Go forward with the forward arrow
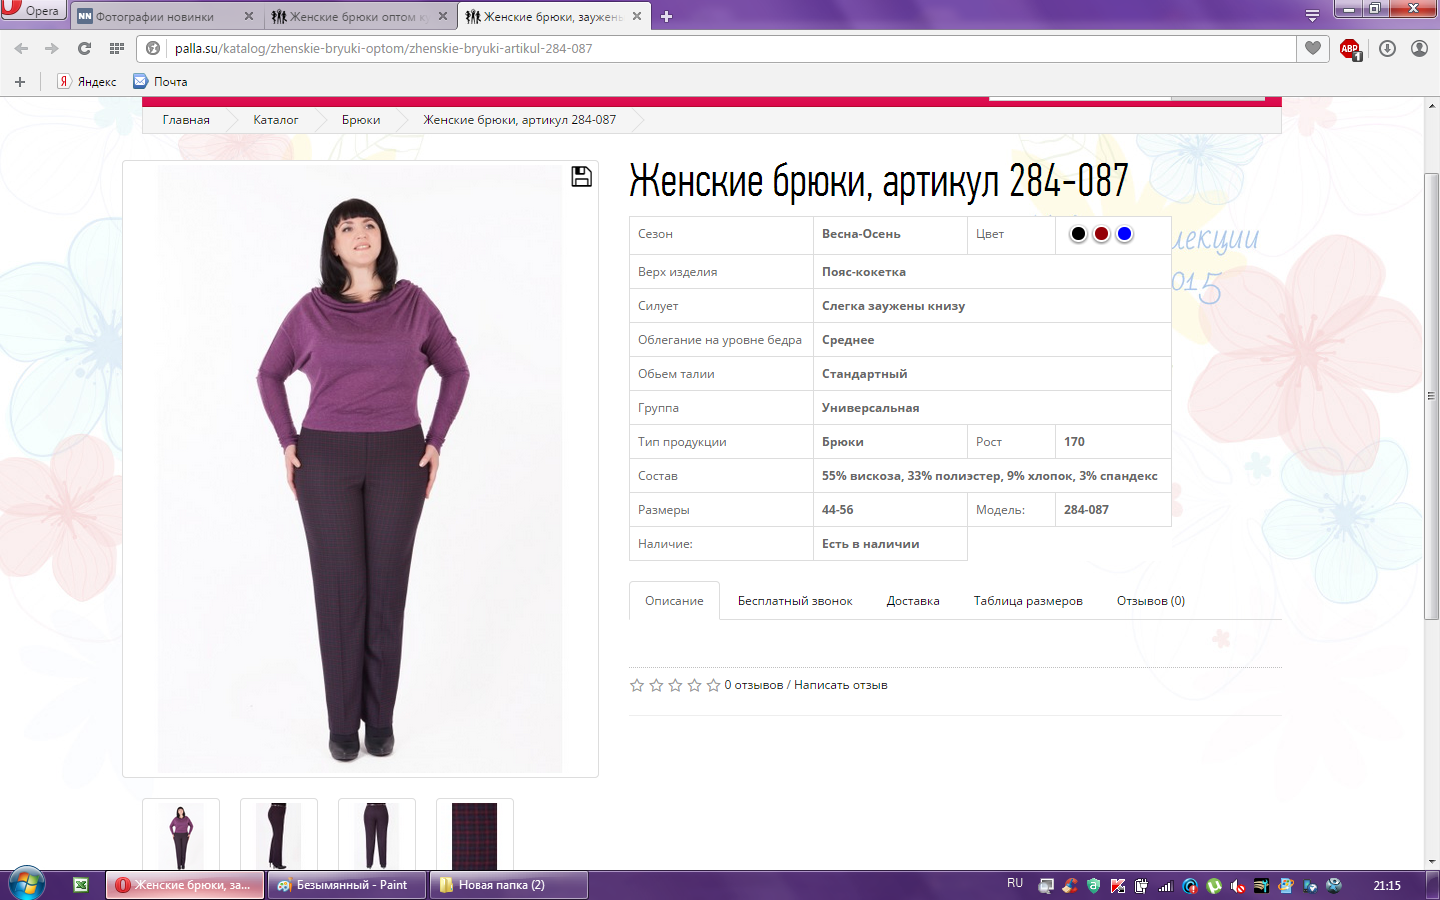1440x900 pixels. (52, 48)
